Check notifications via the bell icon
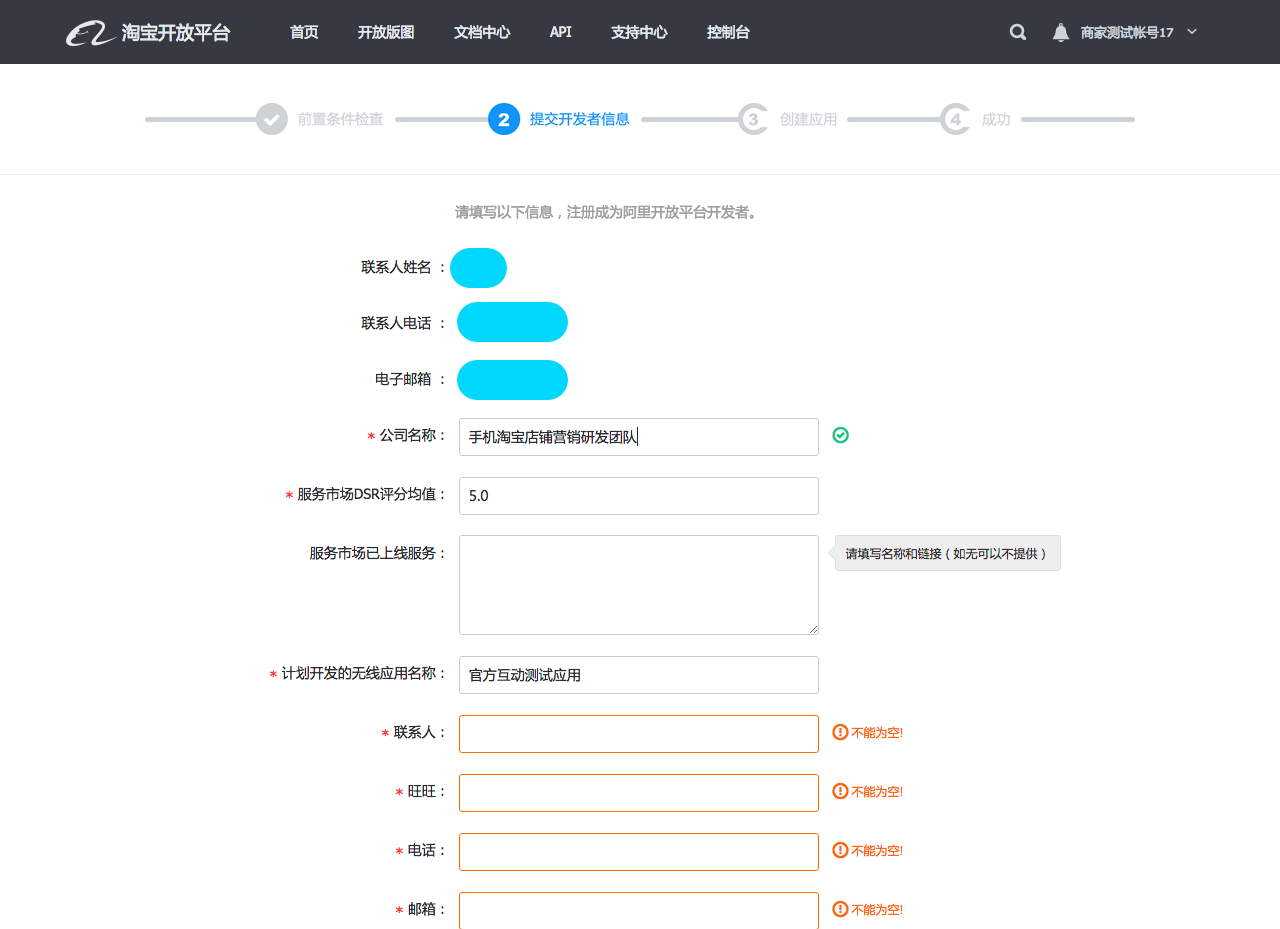Image resolution: width=1280 pixels, height=929 pixels. click(1059, 32)
